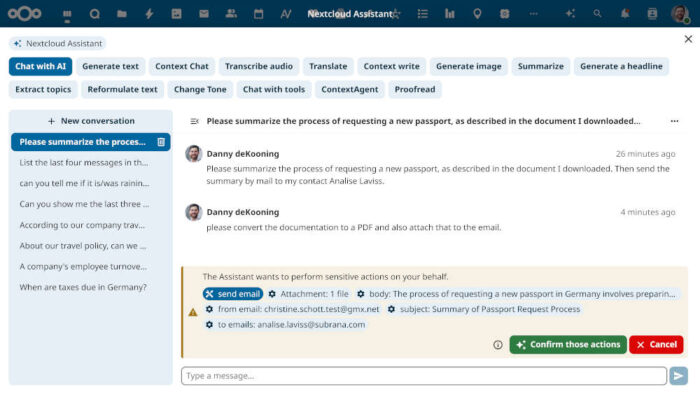Open Assistant sparkle icon in top bar
This screenshot has width=700, height=394.
pyautogui.click(x=570, y=14)
